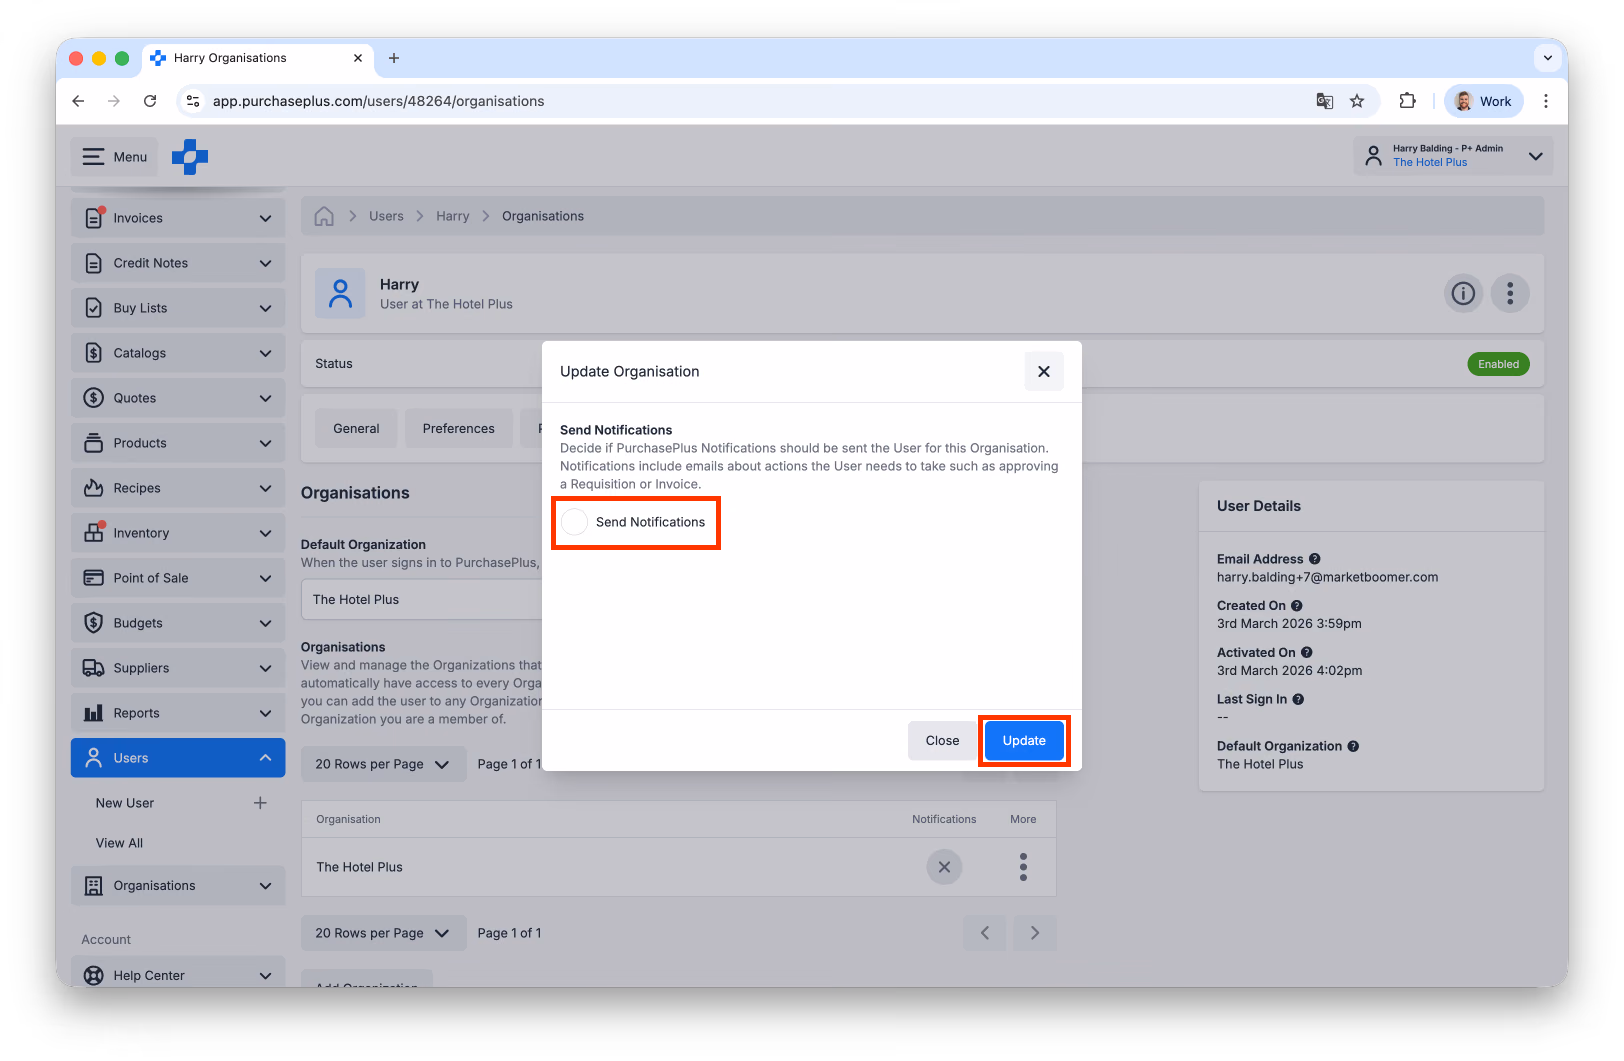Click the Created On help icon
Viewport: 1624px width, 1061px height.
(1297, 606)
